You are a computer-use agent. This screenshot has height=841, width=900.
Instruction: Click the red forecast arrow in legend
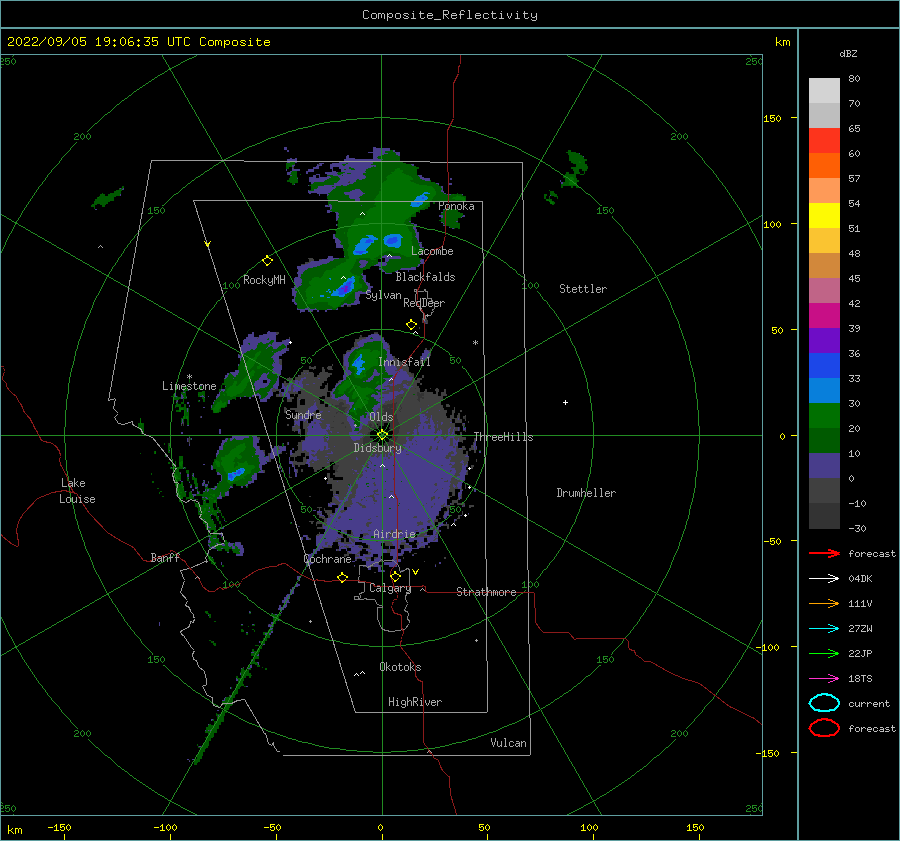coord(824,553)
